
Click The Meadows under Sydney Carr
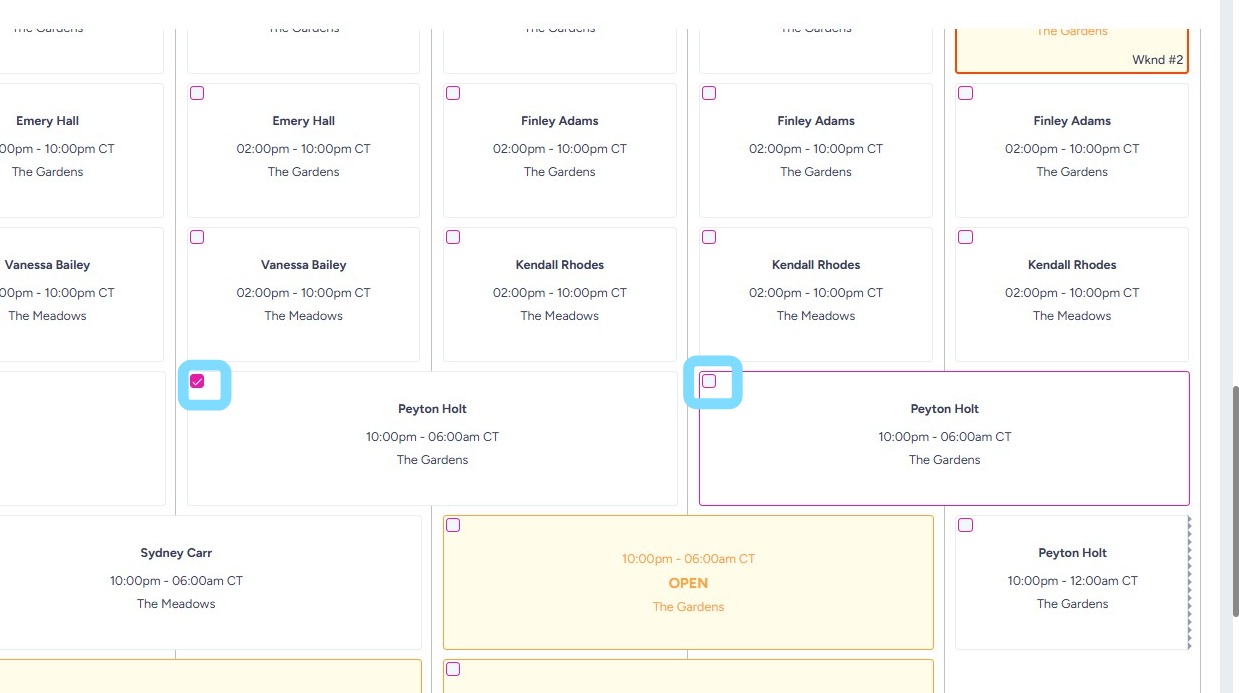176,604
